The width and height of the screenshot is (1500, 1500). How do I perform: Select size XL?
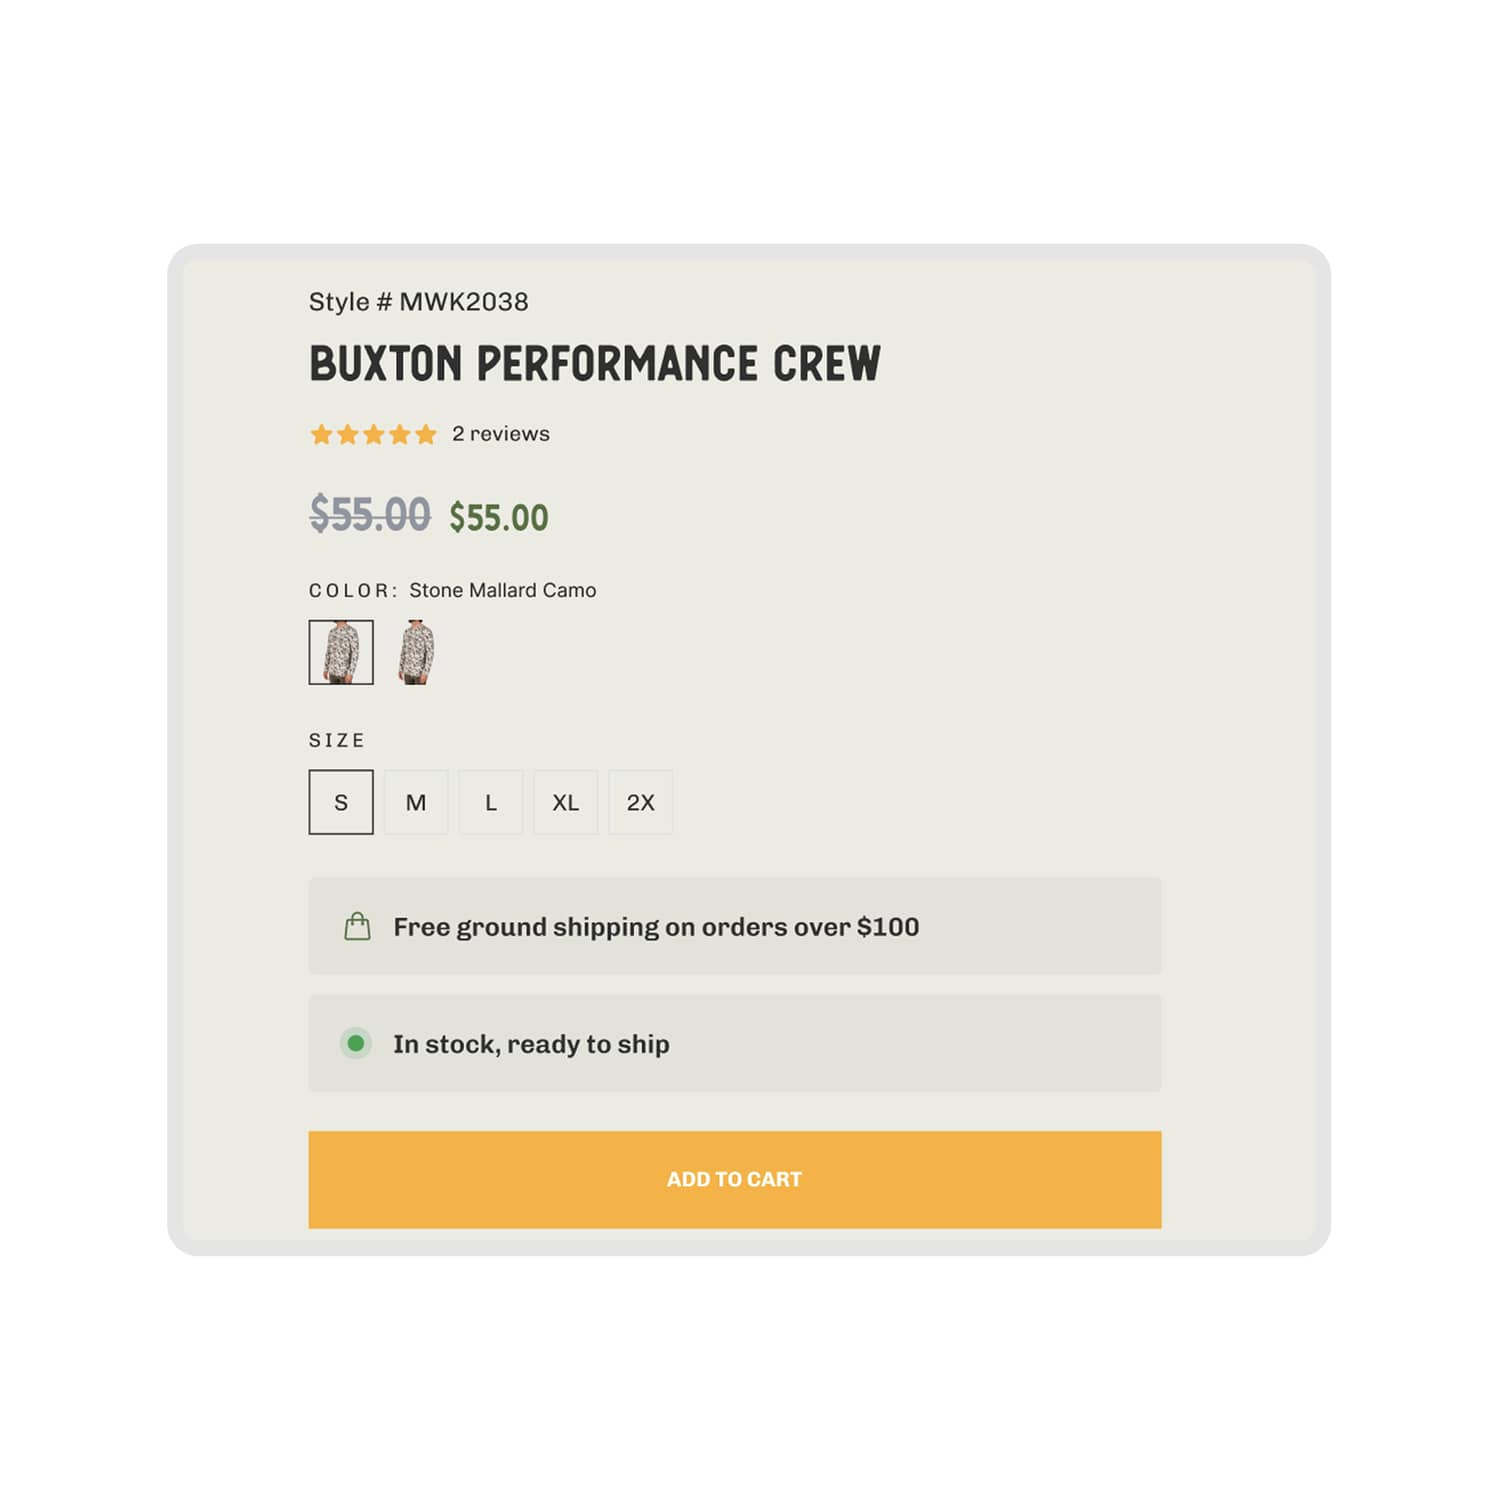(x=565, y=802)
